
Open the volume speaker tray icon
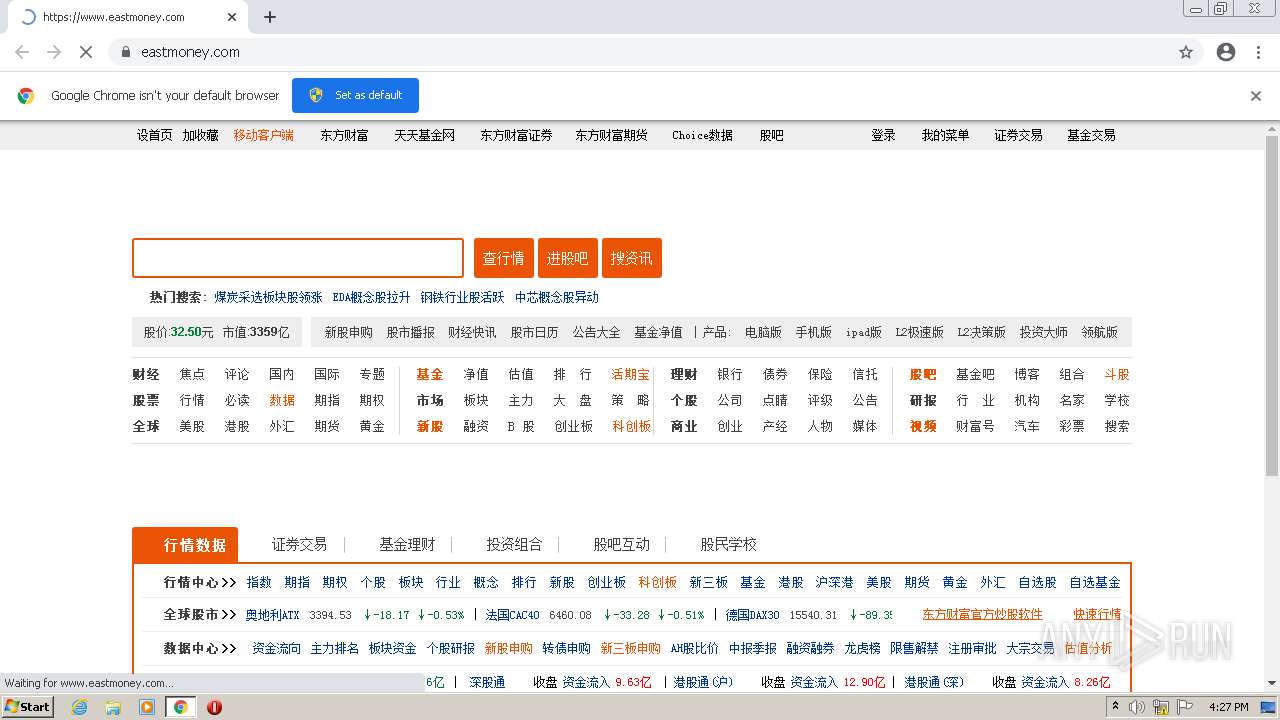[1137, 707]
